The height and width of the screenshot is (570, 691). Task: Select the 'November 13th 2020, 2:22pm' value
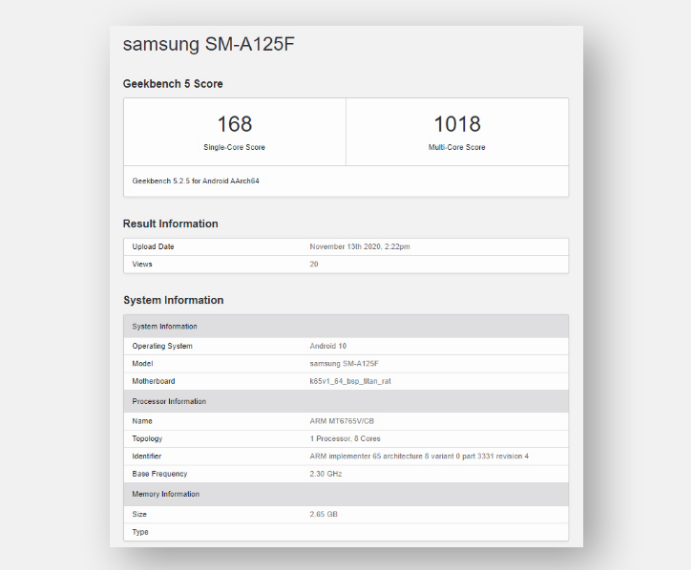[x=360, y=246]
